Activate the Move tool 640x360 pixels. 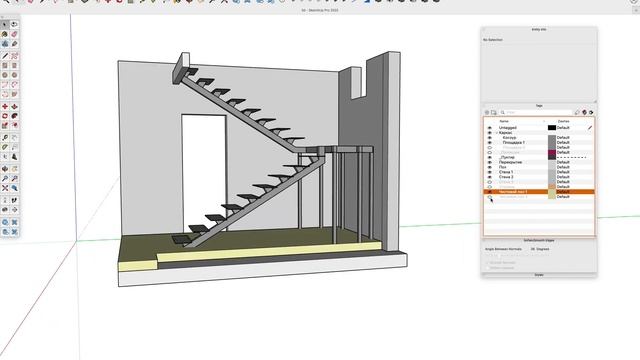[x=5, y=106]
